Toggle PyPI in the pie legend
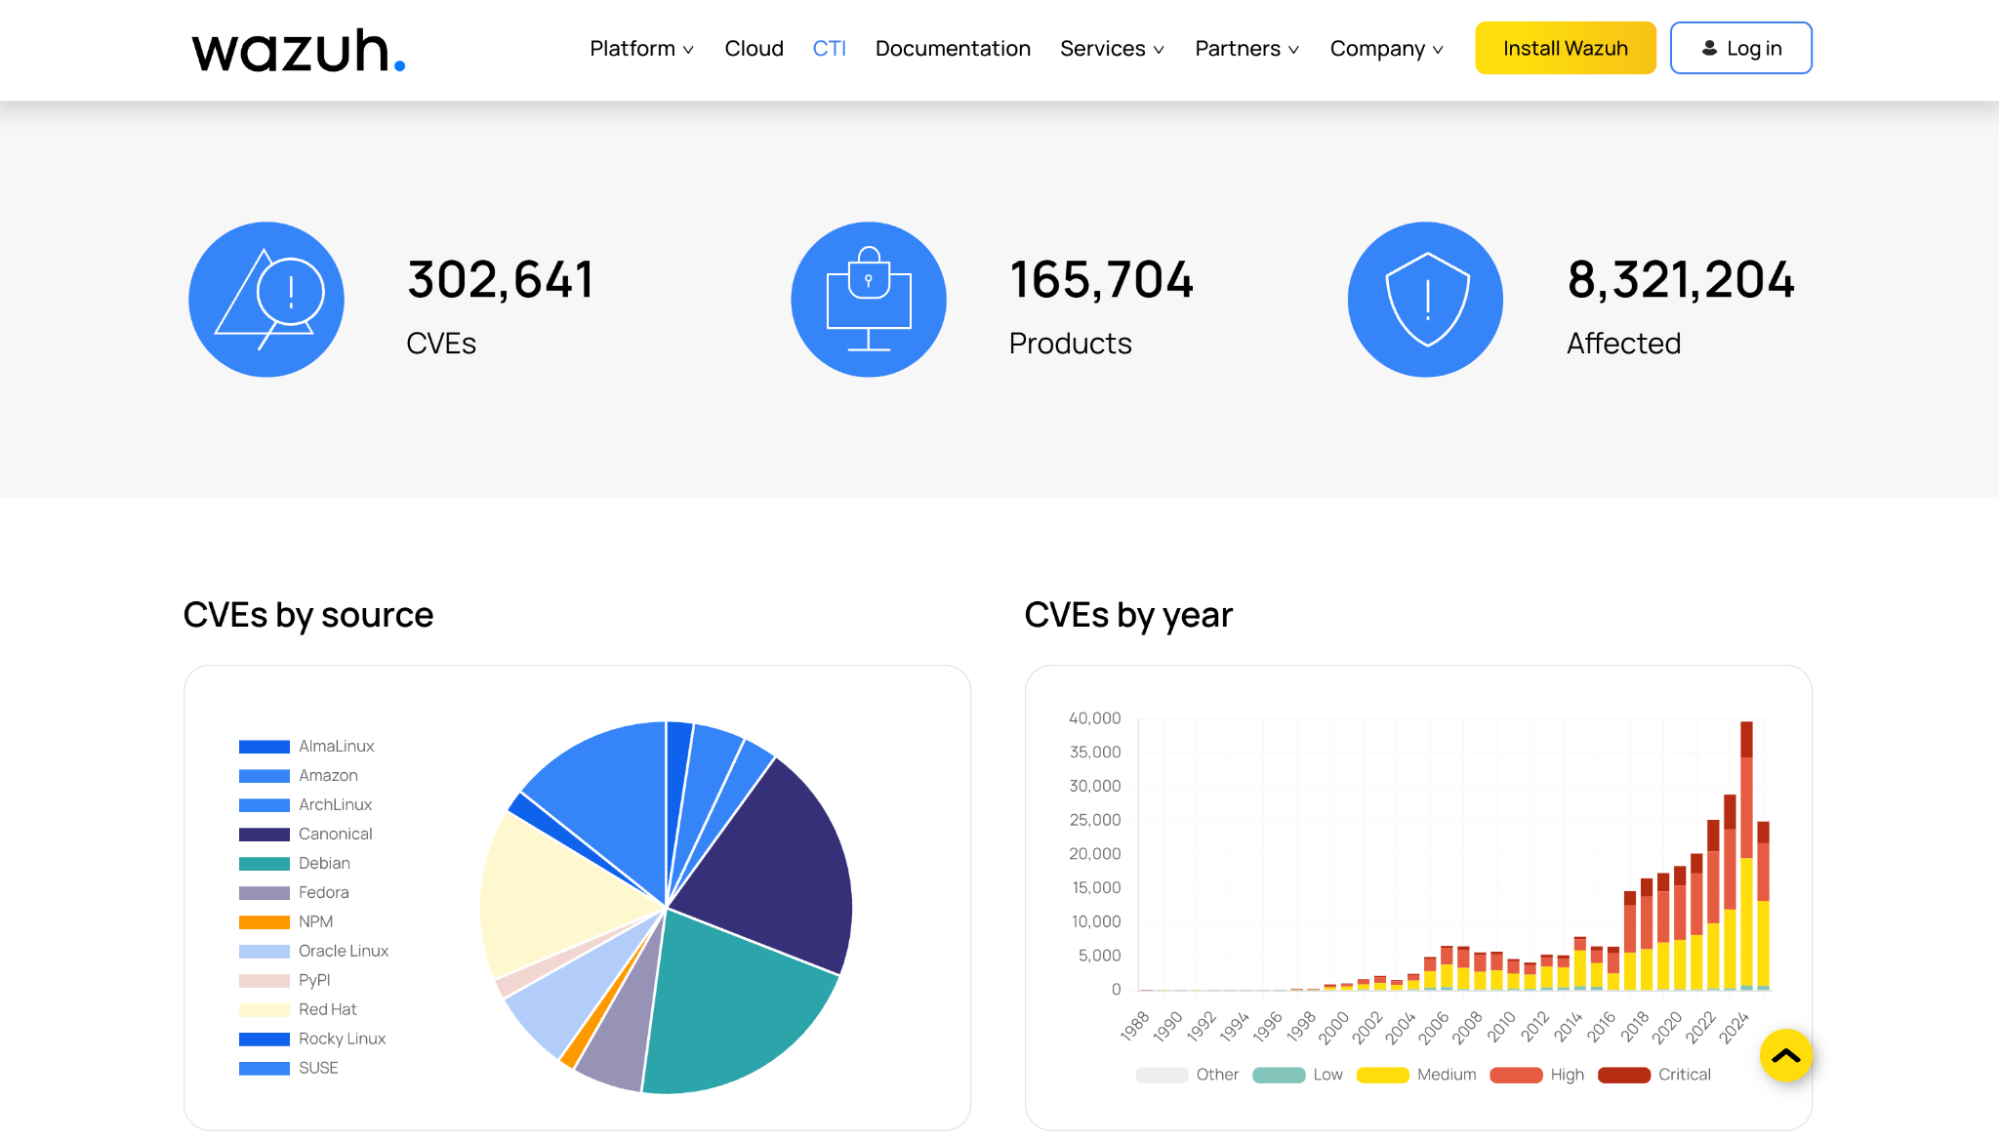 tap(284, 980)
